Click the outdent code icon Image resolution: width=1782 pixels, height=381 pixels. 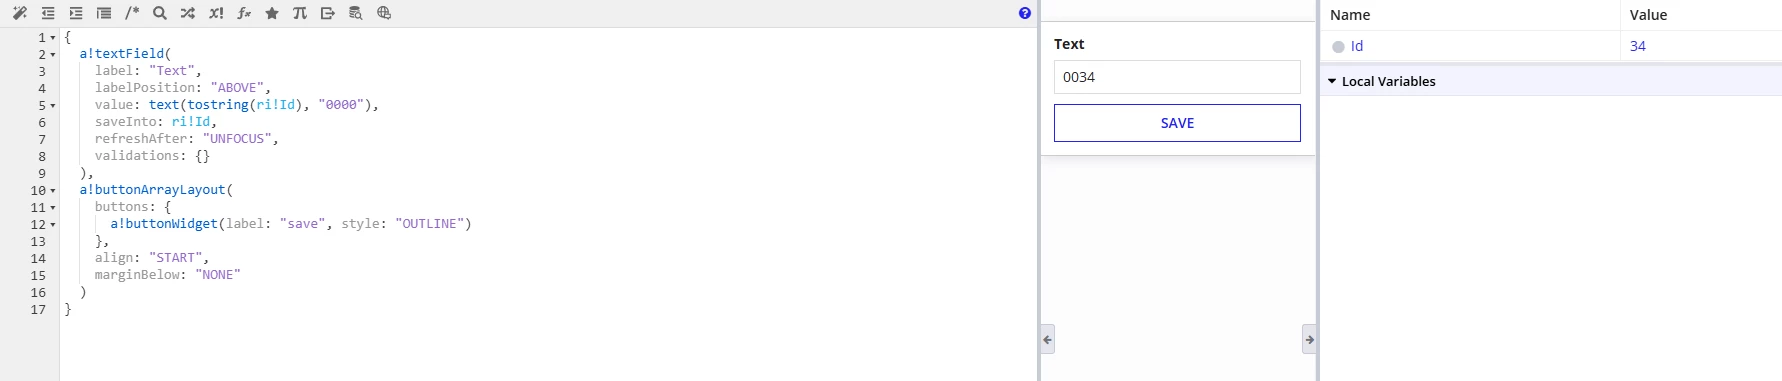(x=48, y=13)
